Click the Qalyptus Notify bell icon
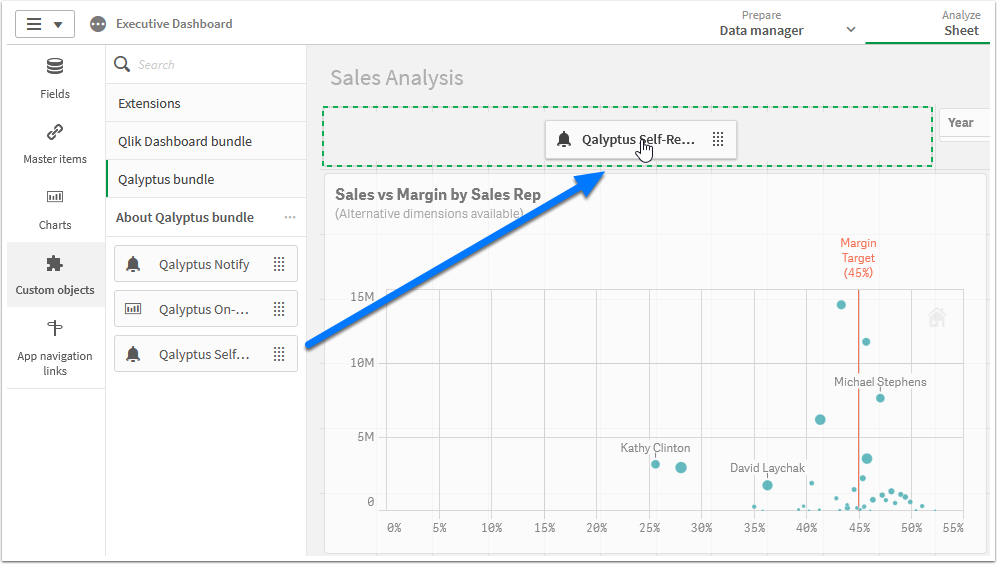 tap(133, 265)
